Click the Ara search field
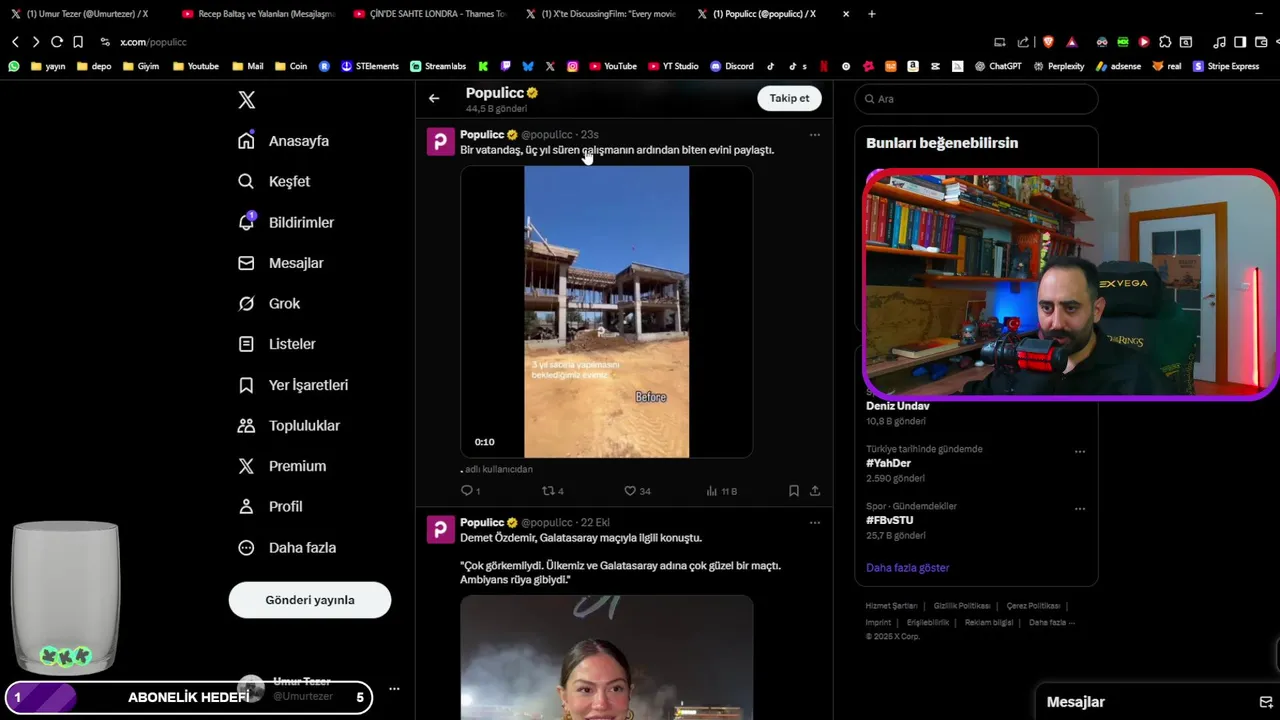The width and height of the screenshot is (1280, 720). coord(976,99)
